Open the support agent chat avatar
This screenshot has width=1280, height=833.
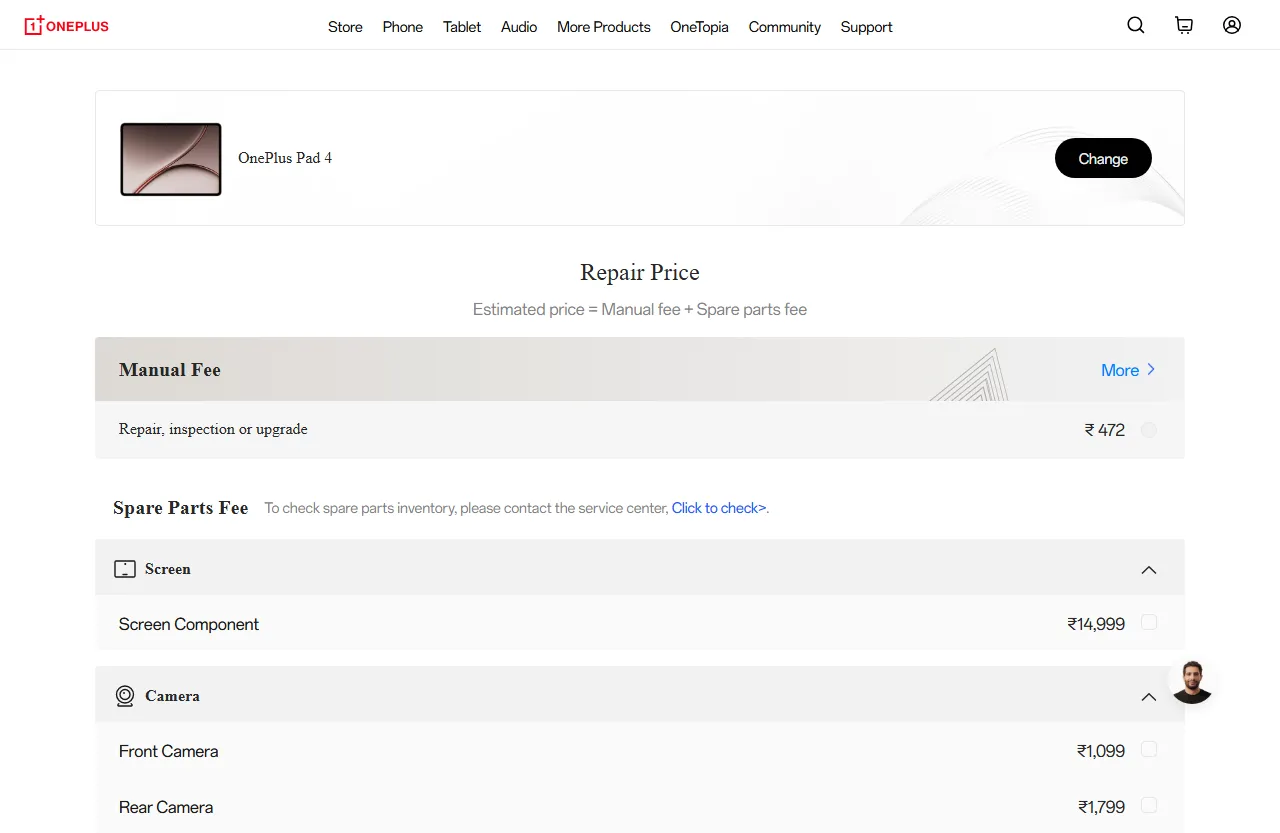click(x=1191, y=682)
